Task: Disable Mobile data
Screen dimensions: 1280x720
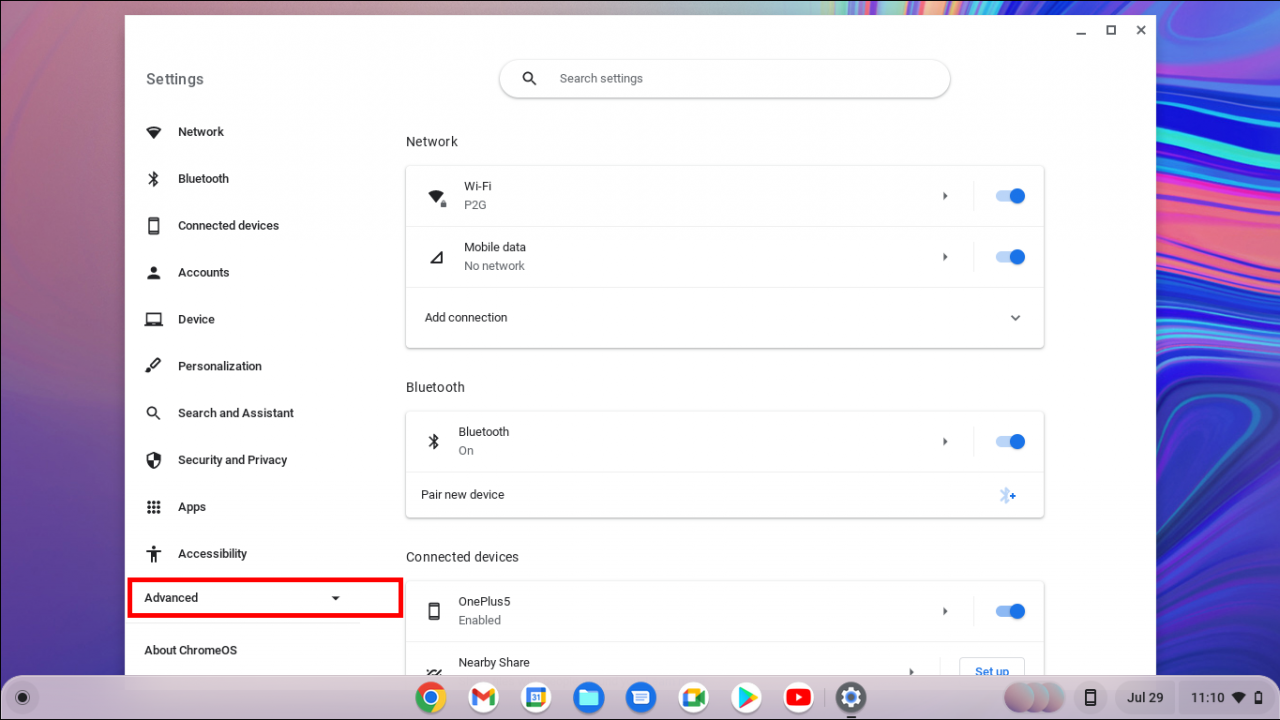Action: coord(1010,257)
